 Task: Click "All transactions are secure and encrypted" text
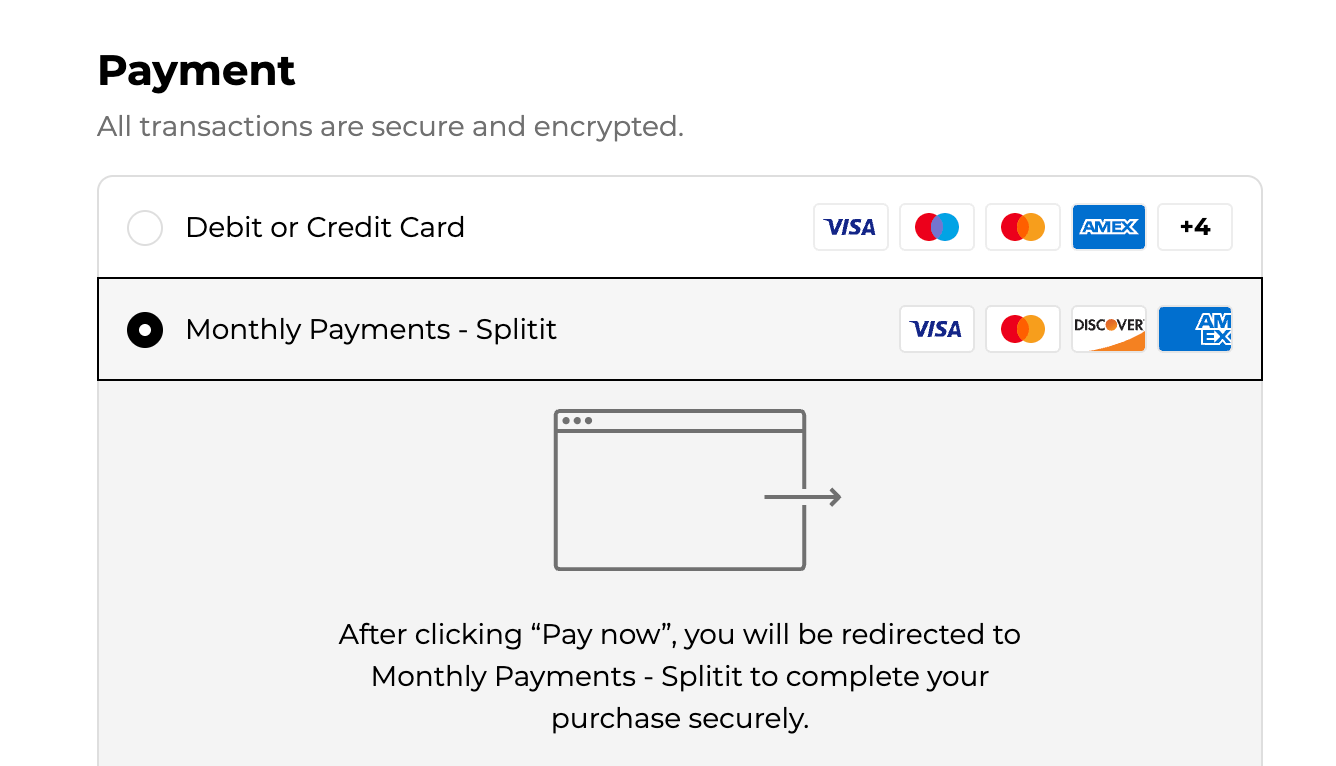[x=390, y=127]
